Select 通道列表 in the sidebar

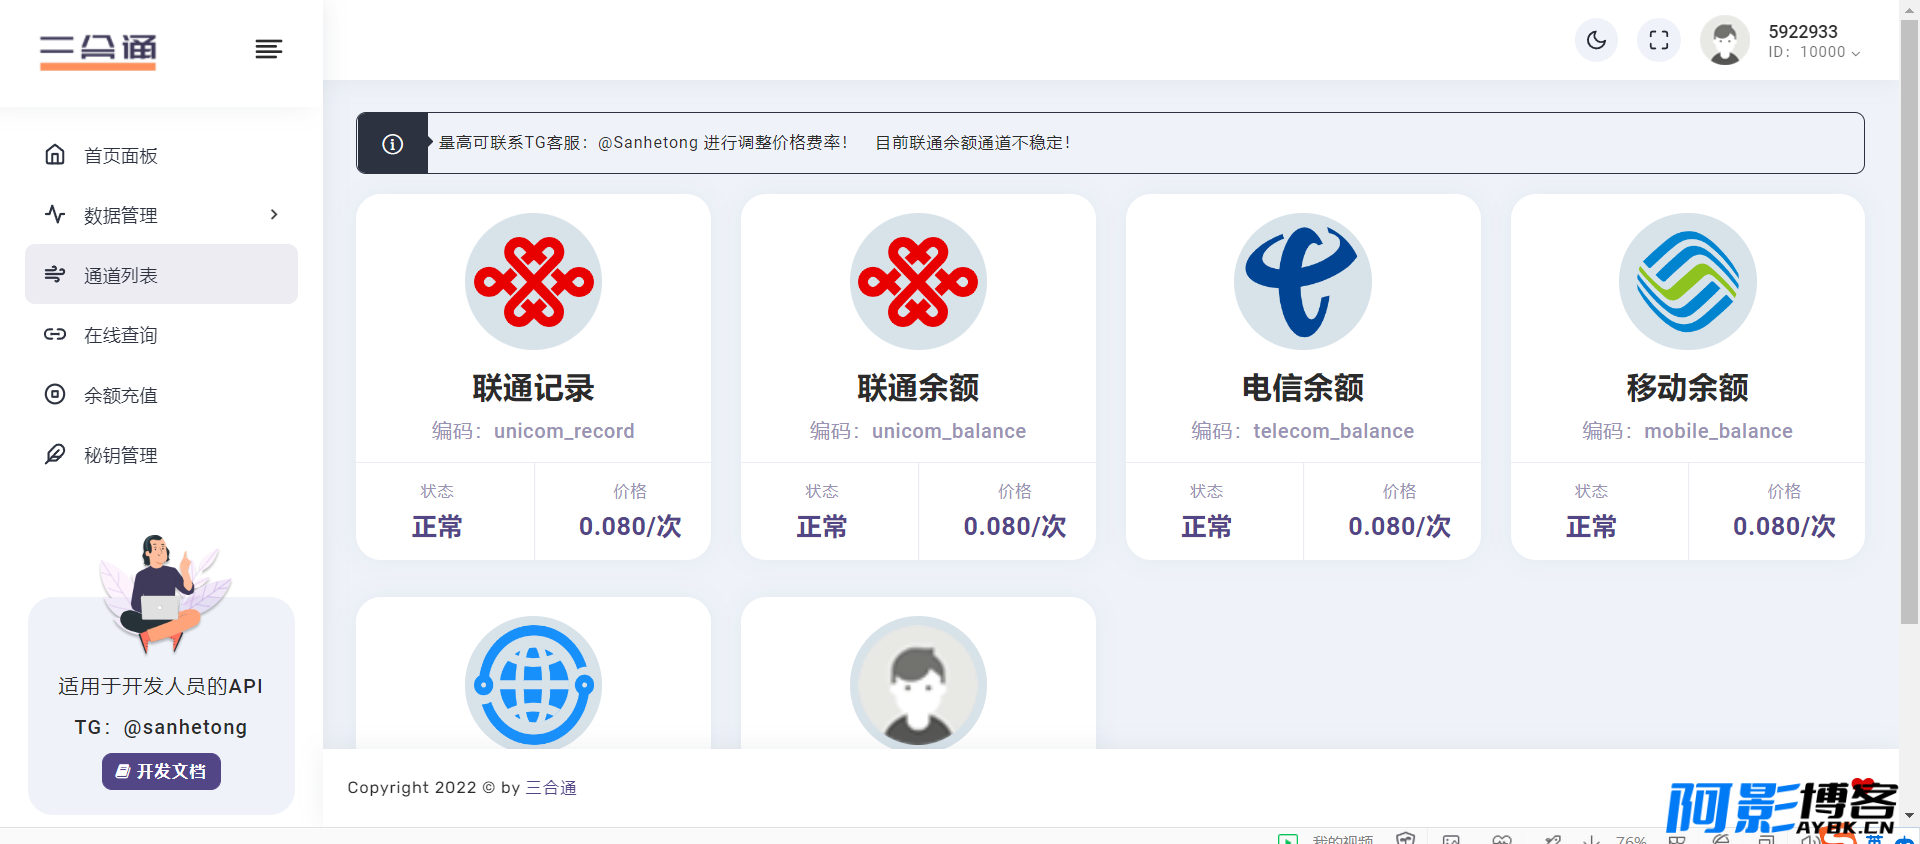[x=121, y=275]
